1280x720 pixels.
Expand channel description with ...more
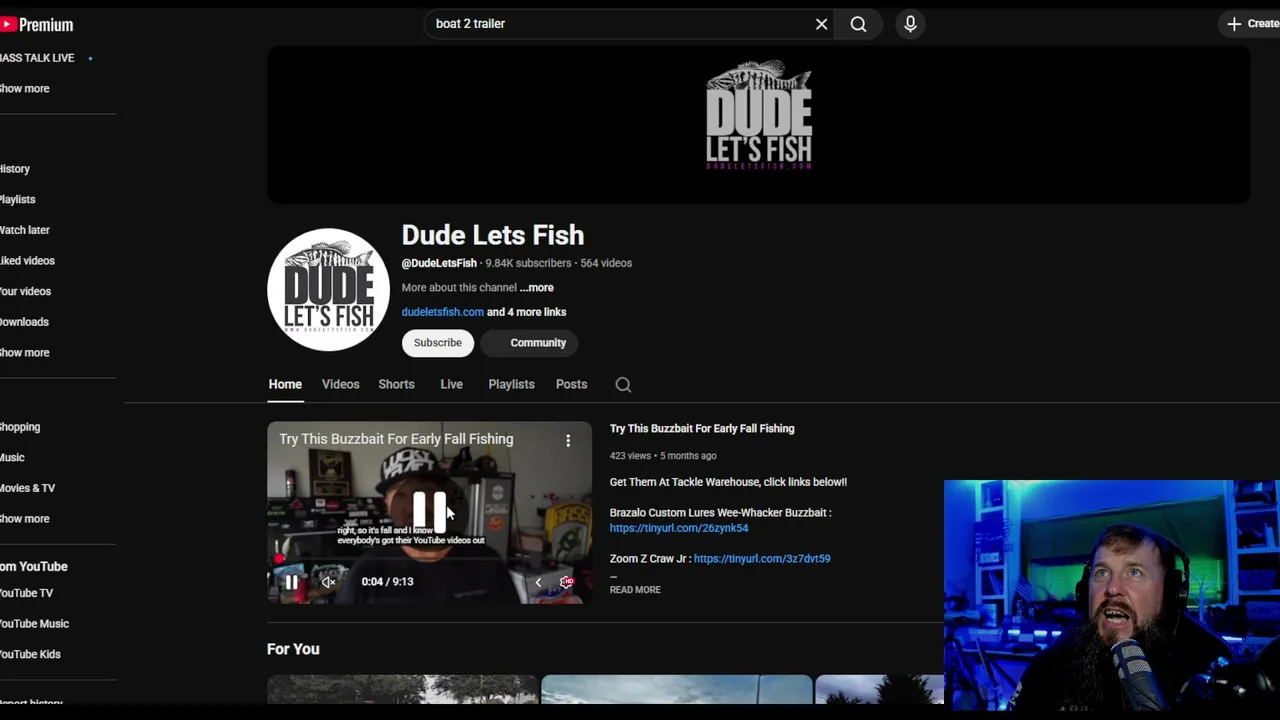tap(536, 288)
